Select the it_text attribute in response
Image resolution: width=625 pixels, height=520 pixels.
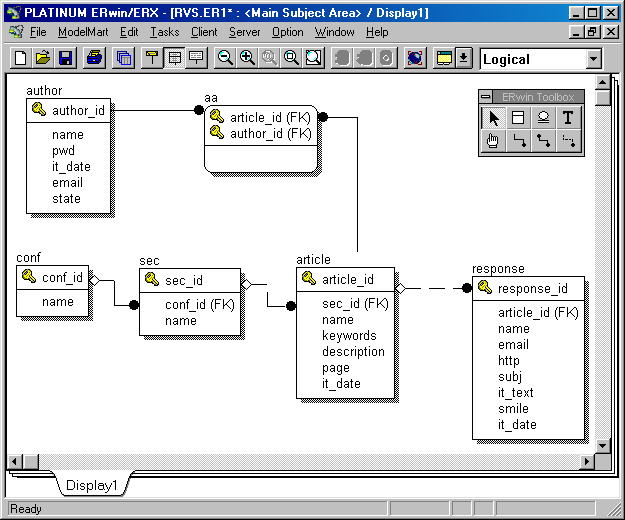(x=515, y=392)
